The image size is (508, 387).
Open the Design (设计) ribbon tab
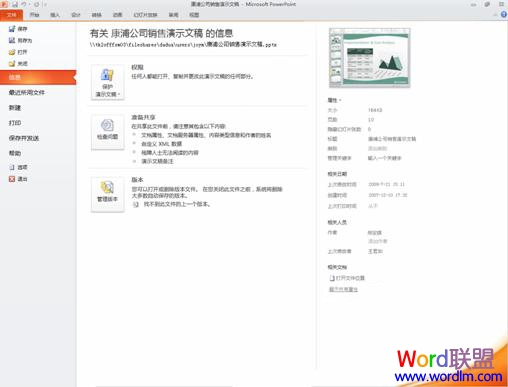click(x=76, y=15)
